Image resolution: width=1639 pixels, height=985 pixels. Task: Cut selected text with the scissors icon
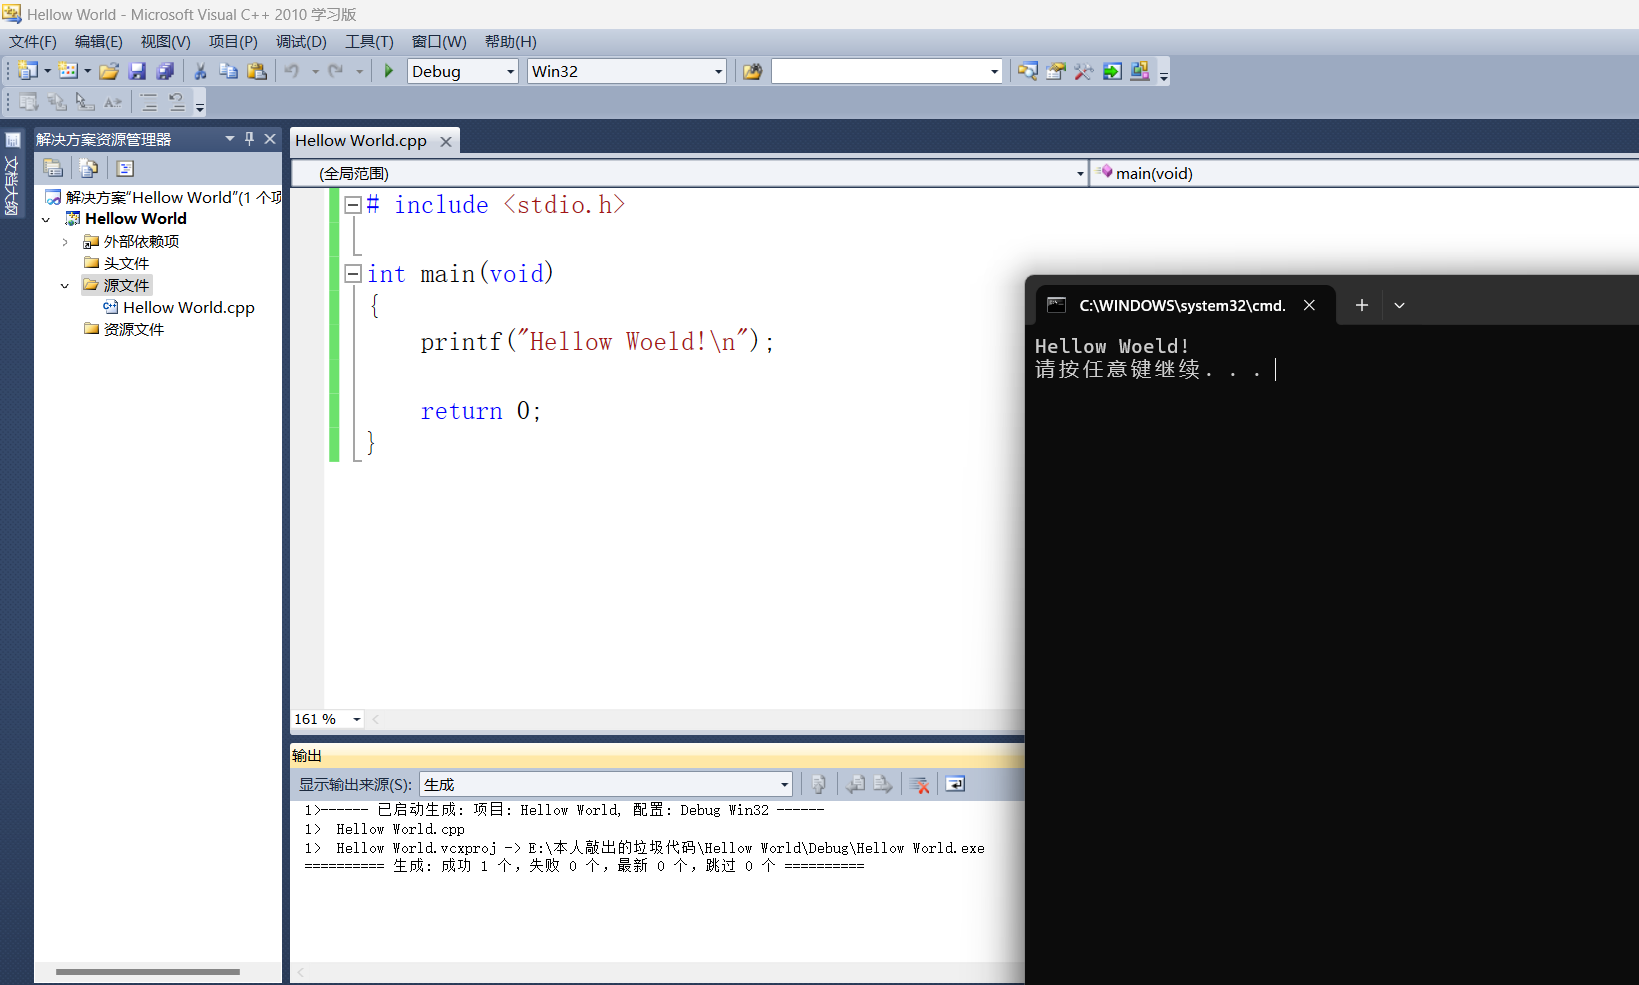point(198,71)
